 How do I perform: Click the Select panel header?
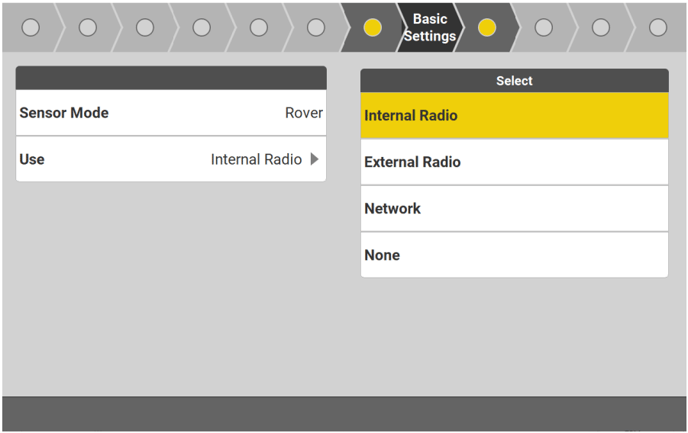point(514,81)
